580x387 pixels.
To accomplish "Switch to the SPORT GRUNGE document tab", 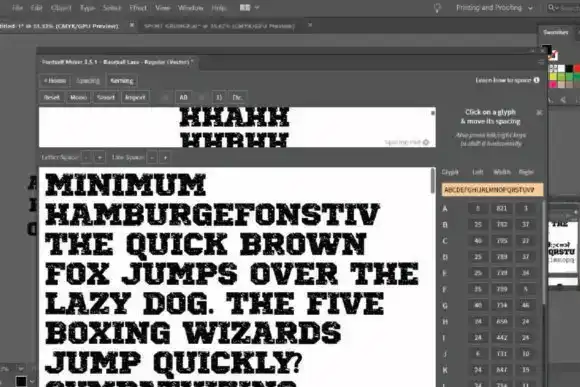I will (x=219, y=26).
